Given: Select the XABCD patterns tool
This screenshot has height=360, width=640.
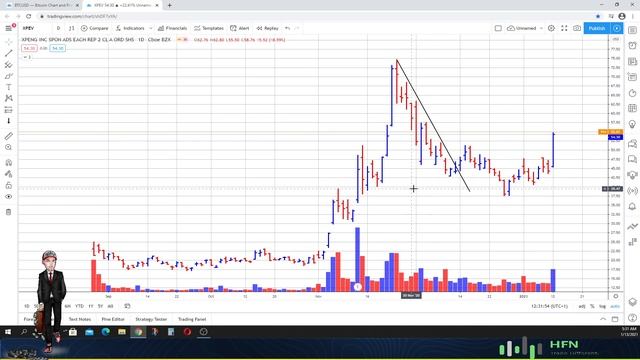Looking at the screenshot, I should tap(9, 98).
